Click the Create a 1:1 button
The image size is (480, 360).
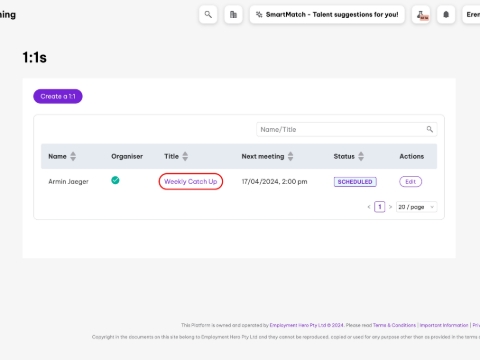(x=58, y=96)
